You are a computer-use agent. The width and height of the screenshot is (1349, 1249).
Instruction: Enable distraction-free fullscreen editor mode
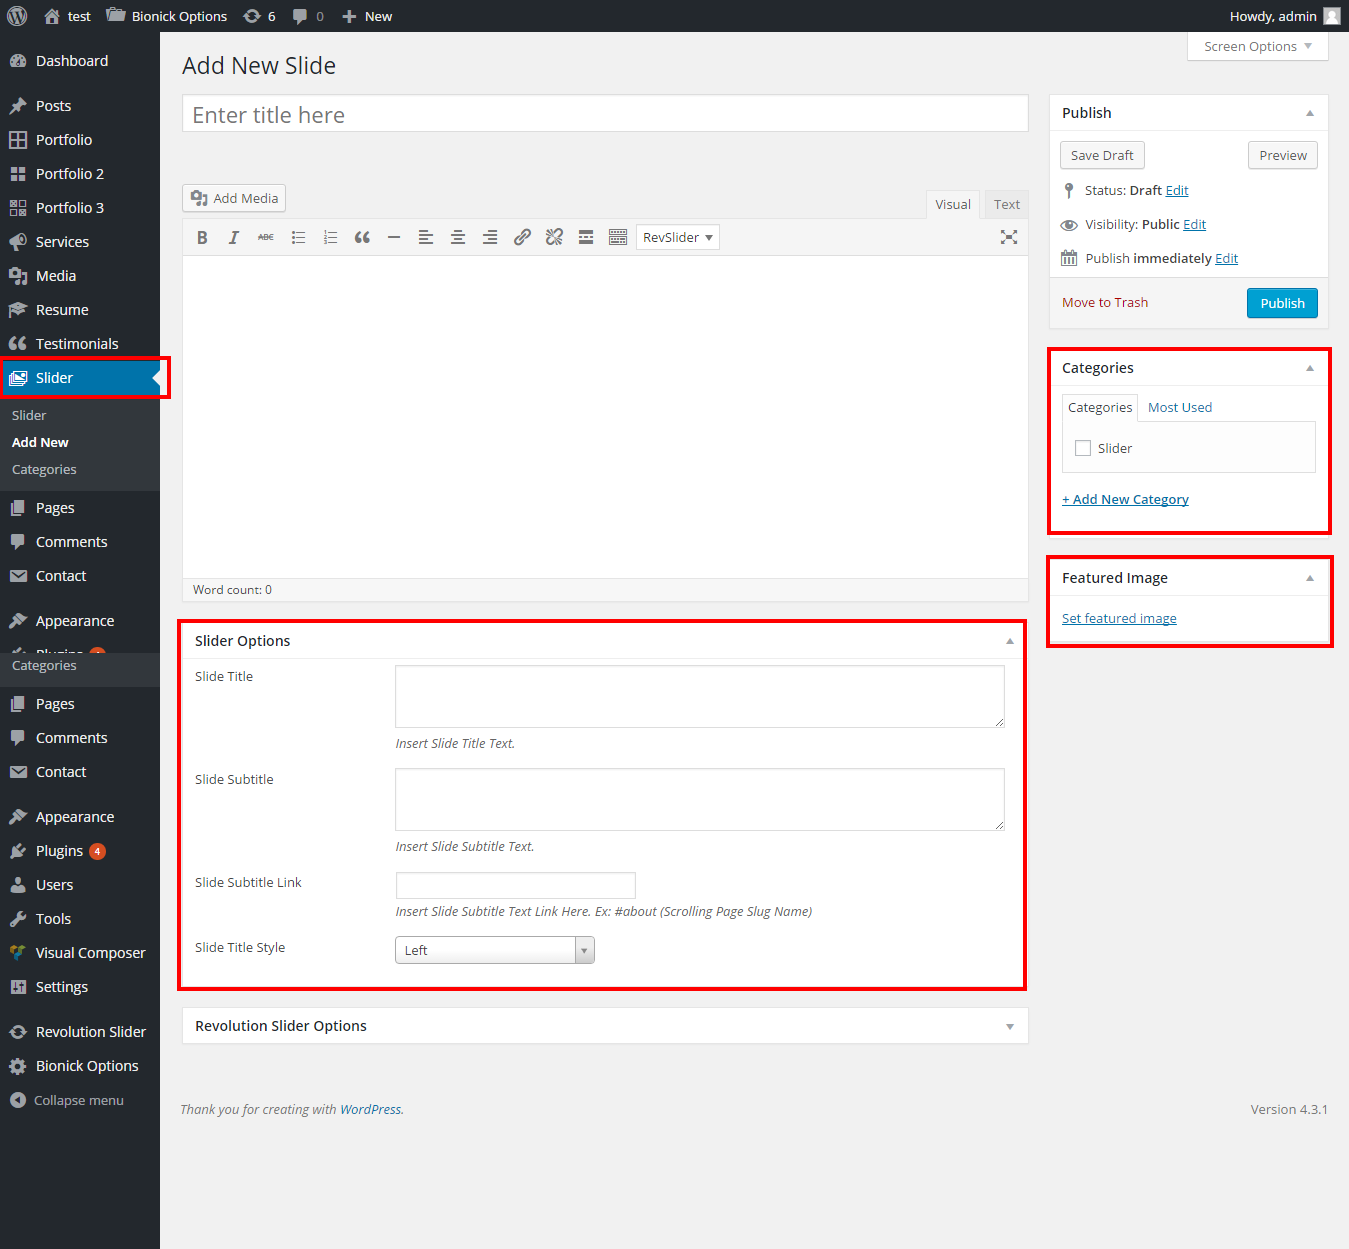click(x=1008, y=238)
